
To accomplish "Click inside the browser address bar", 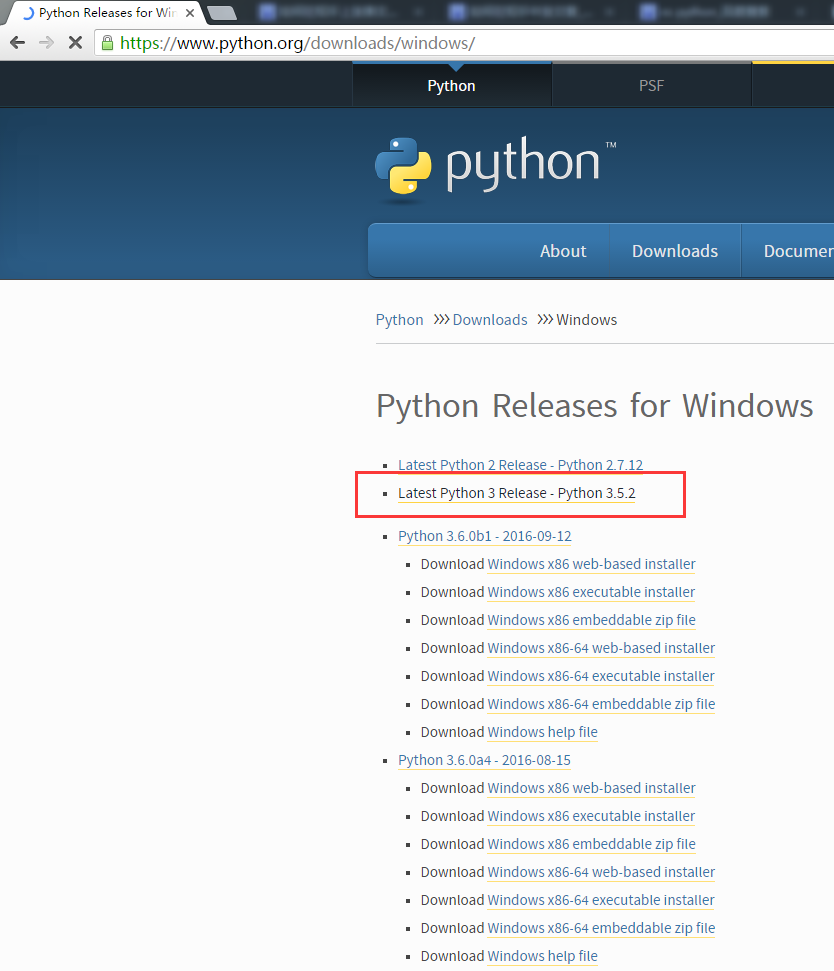I will coord(300,43).
